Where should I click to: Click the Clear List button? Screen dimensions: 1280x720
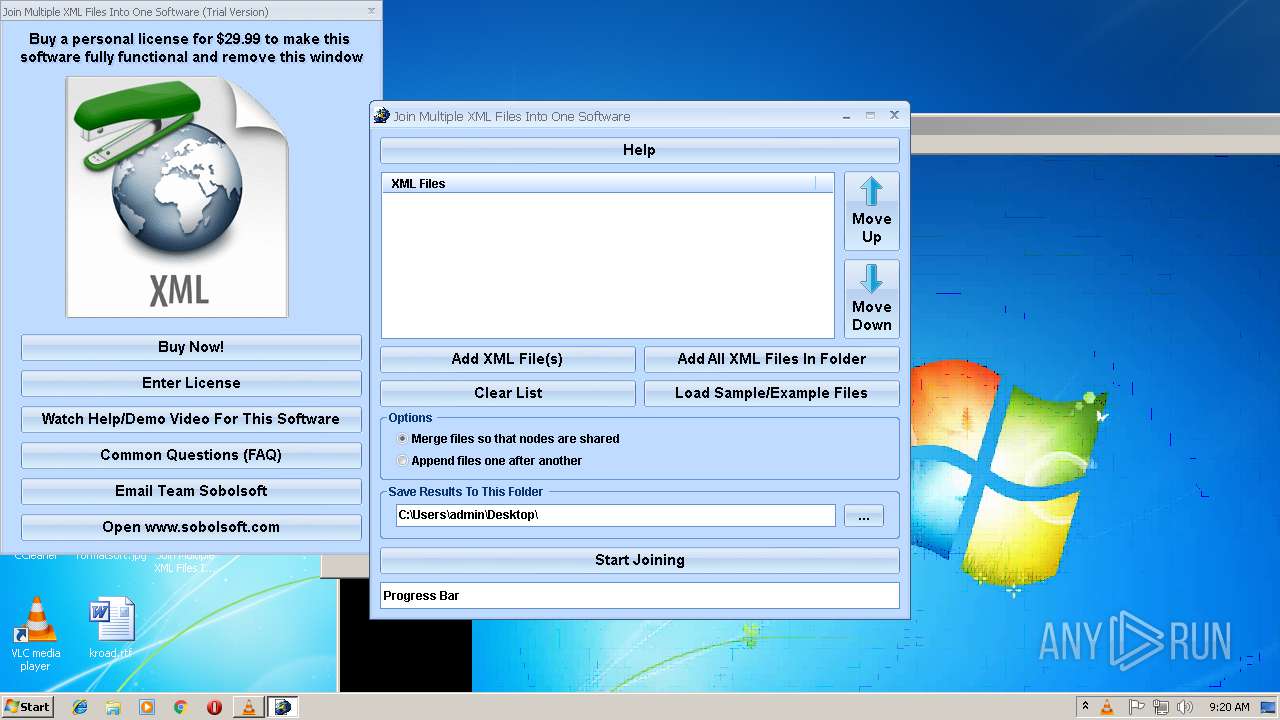(507, 393)
